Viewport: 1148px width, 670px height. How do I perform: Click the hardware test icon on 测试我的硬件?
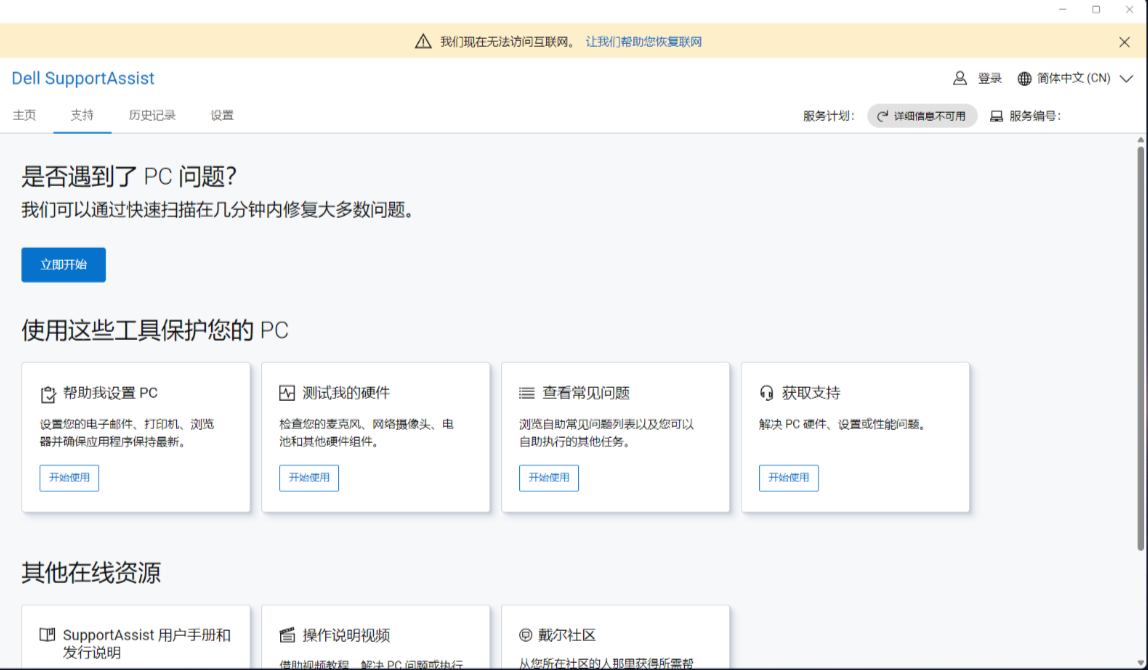point(287,393)
